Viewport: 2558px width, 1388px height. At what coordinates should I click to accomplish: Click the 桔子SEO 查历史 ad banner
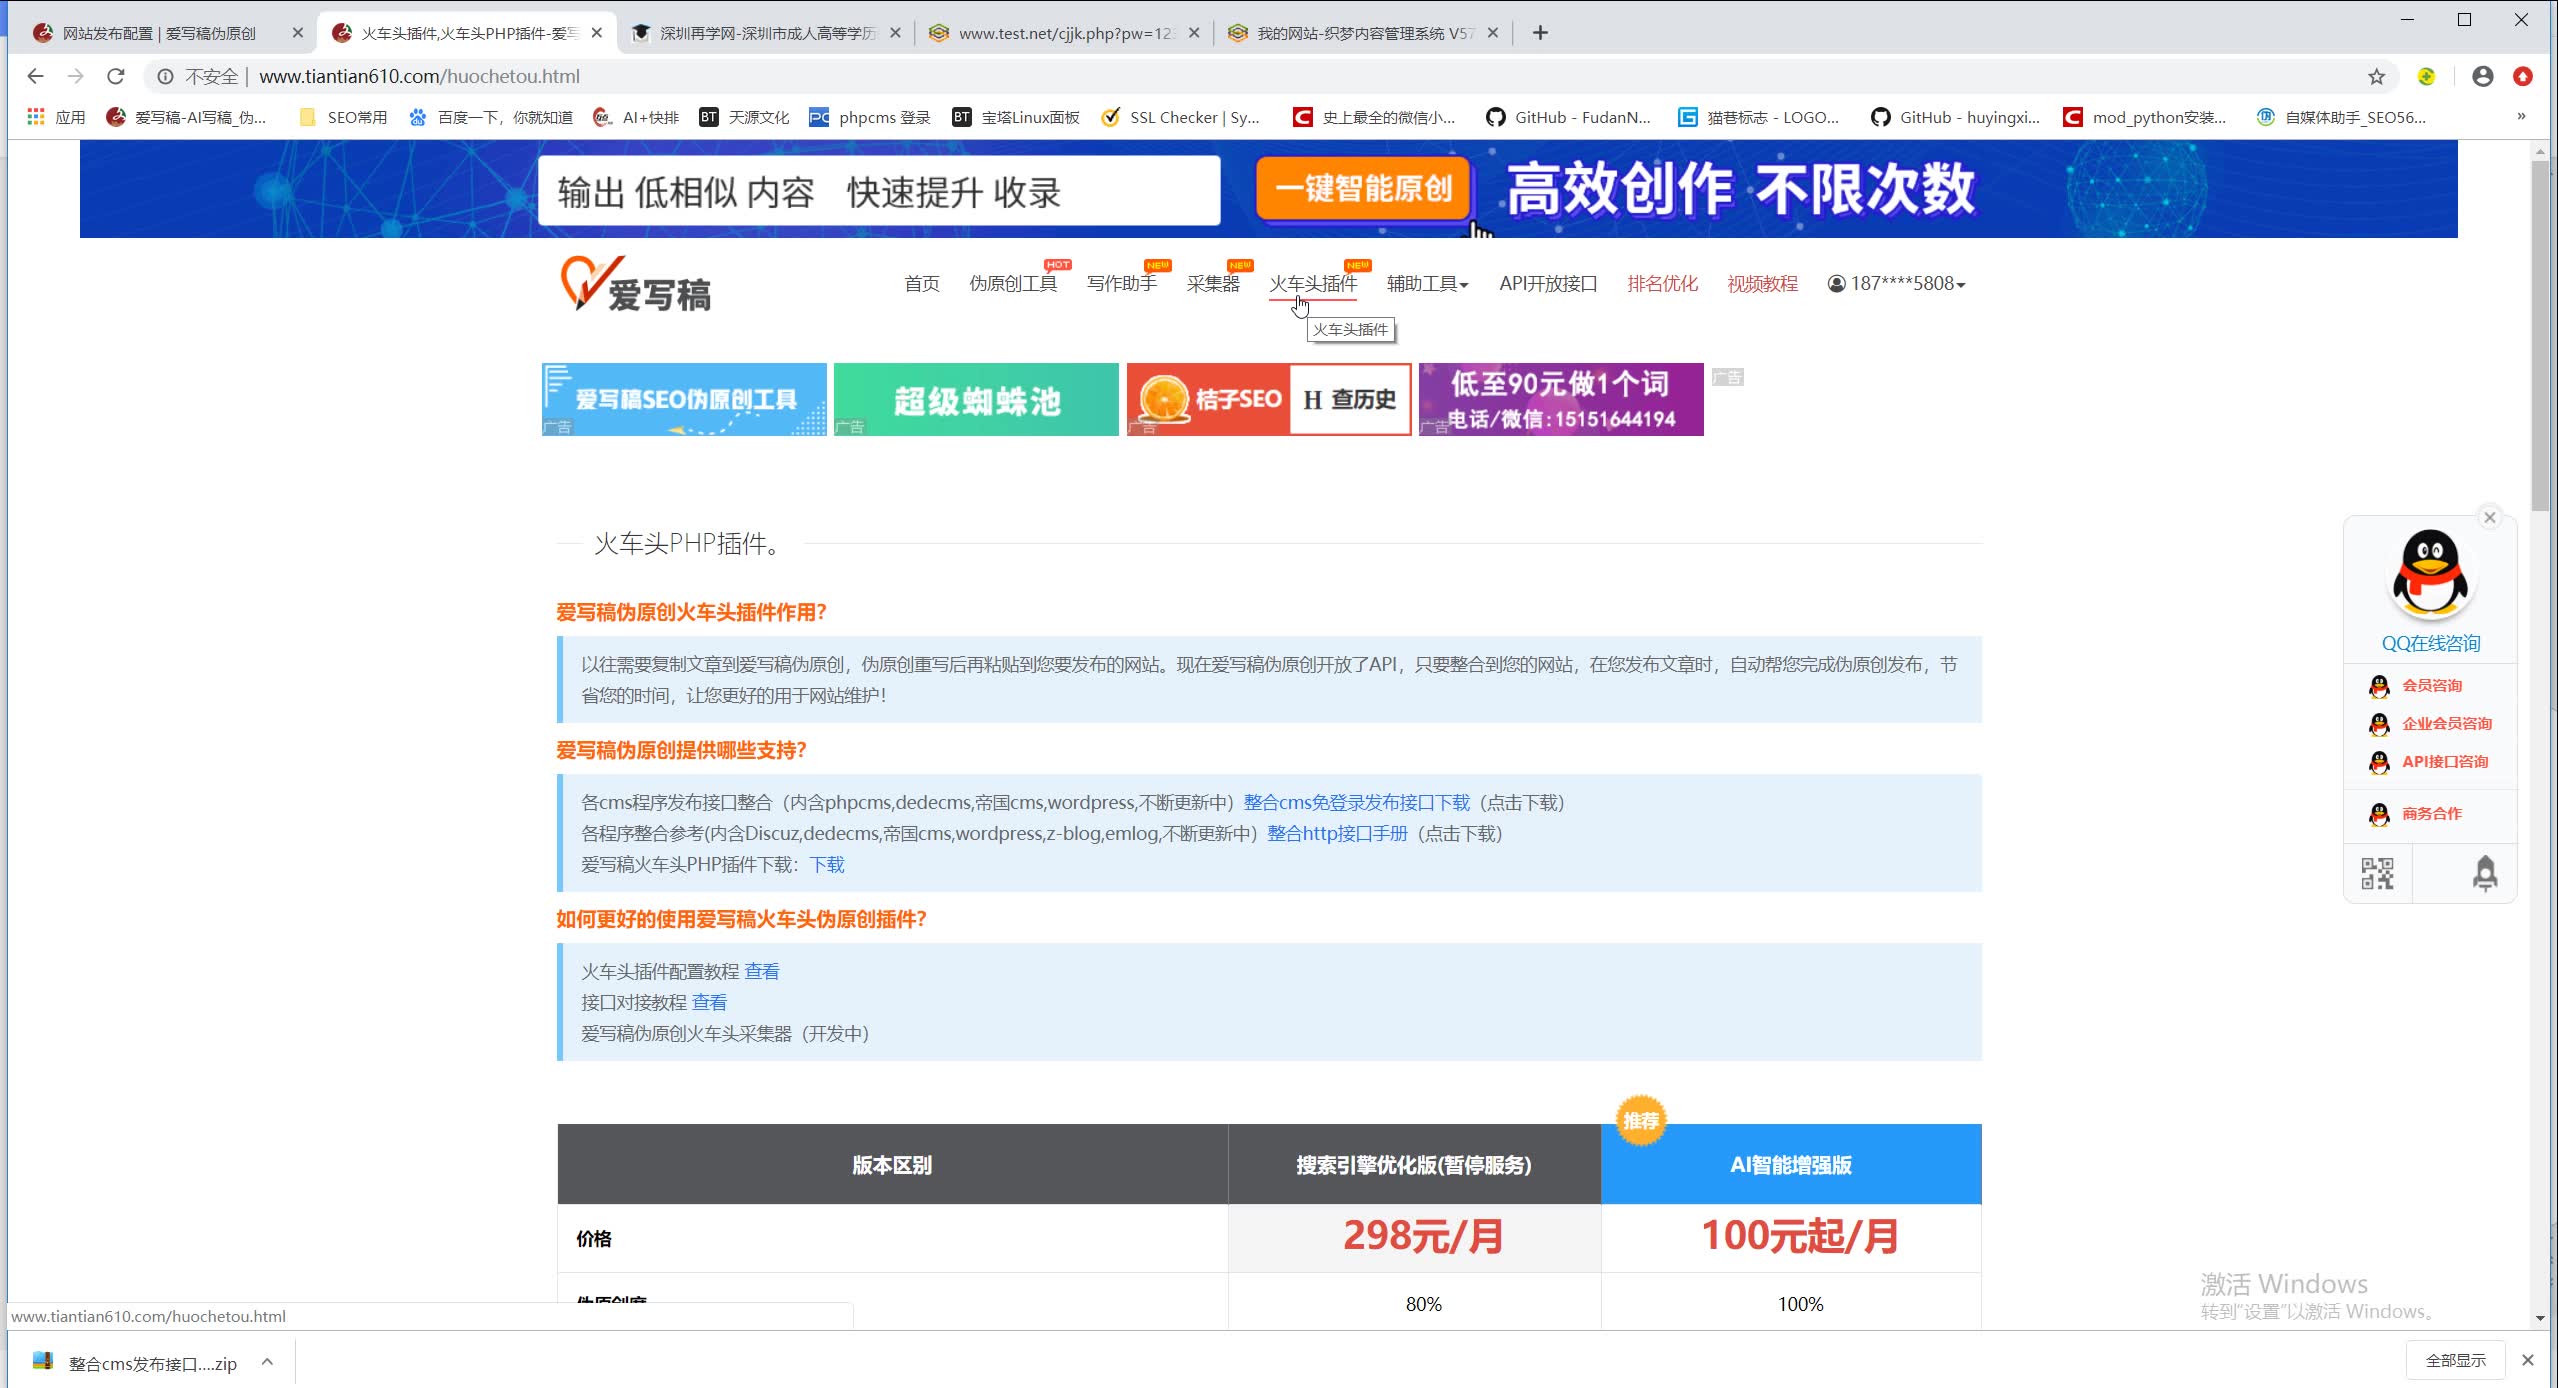coord(1268,399)
